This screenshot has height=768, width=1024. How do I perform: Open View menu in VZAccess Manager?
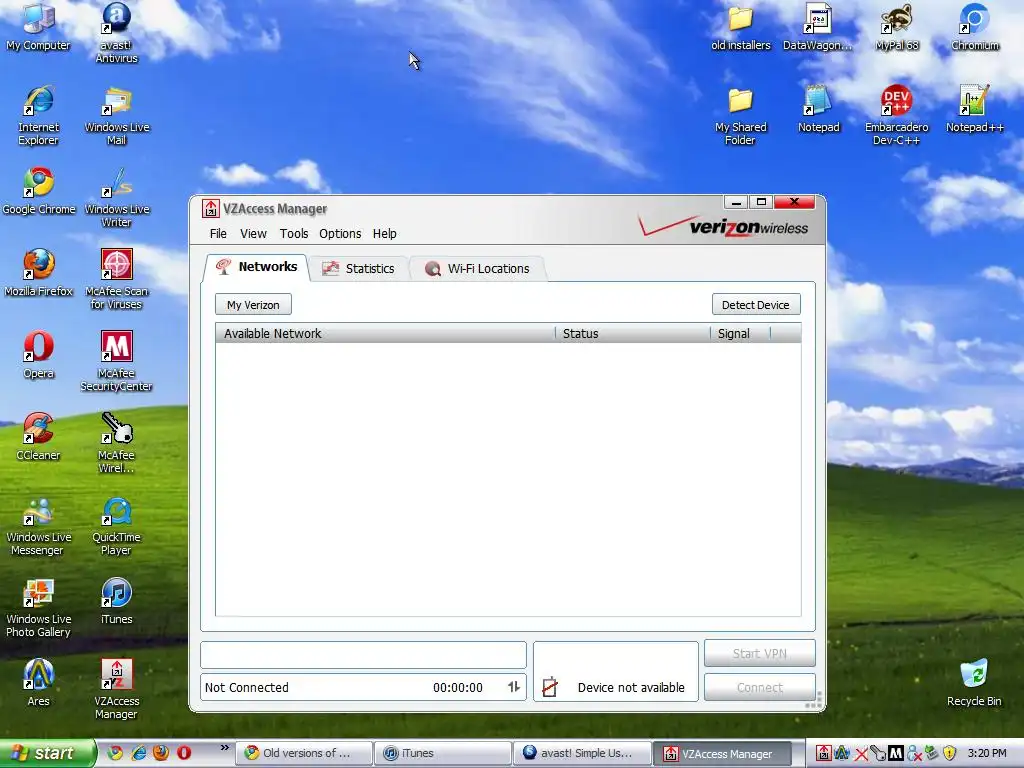tap(253, 234)
